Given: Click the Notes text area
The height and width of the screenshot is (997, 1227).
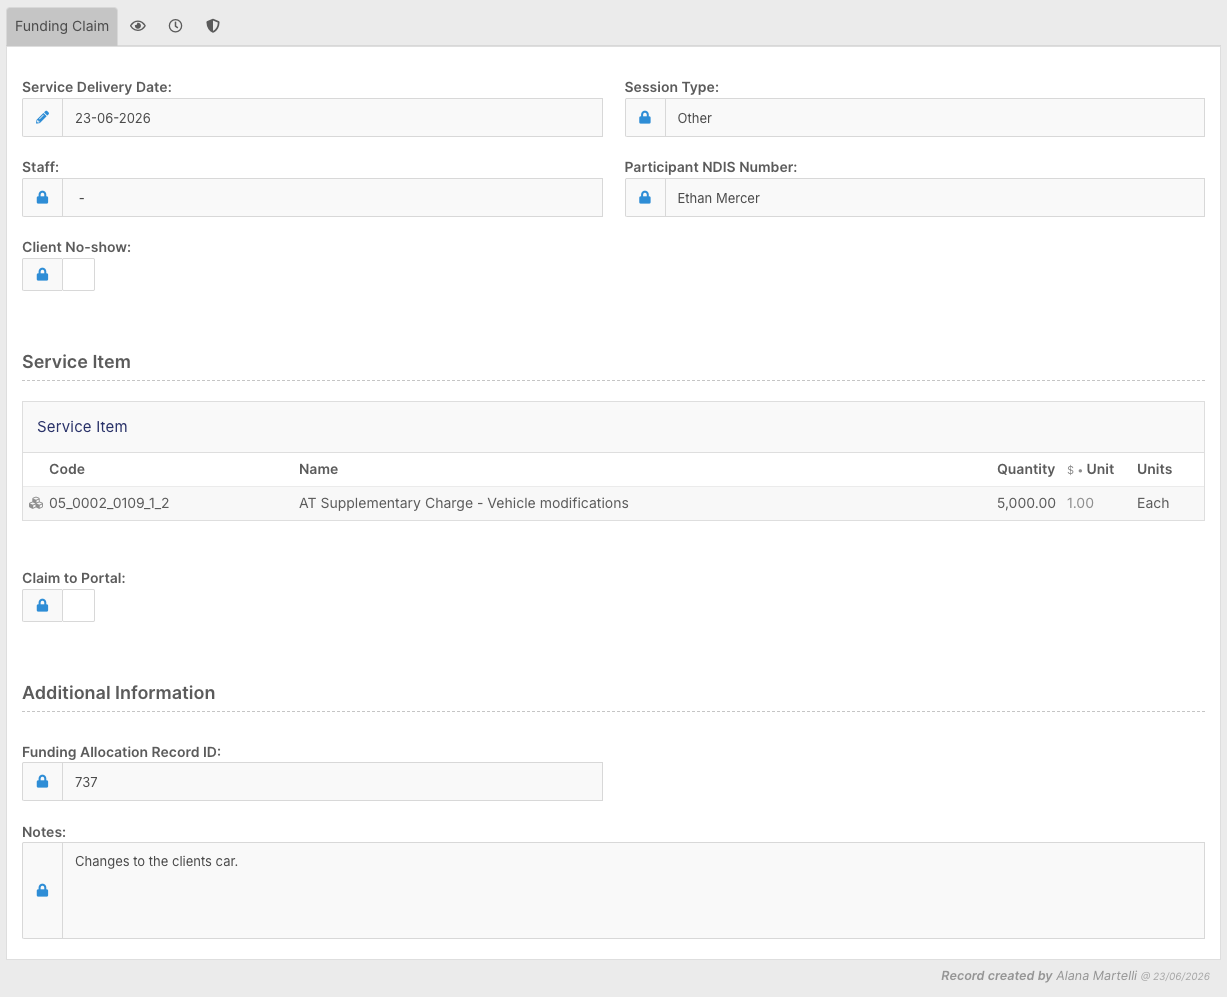Looking at the screenshot, I should point(633,890).
